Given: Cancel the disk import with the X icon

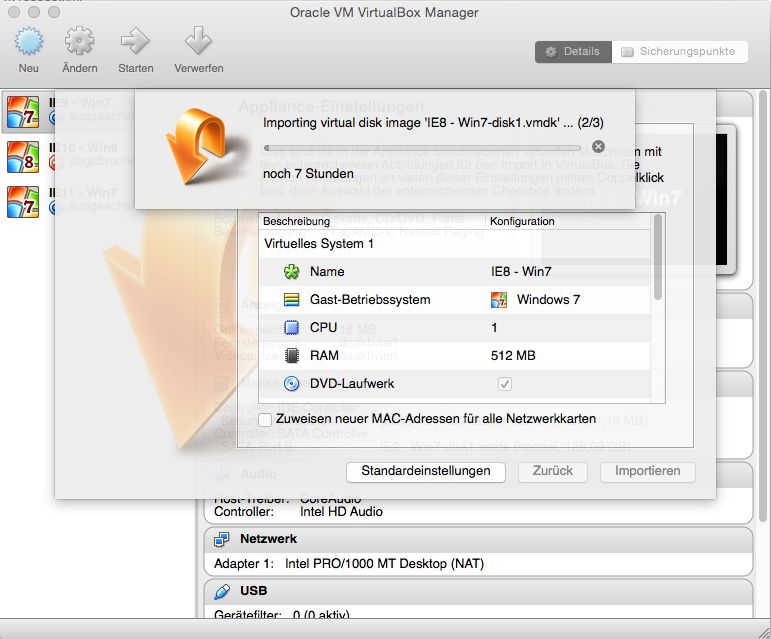Looking at the screenshot, I should tap(598, 147).
